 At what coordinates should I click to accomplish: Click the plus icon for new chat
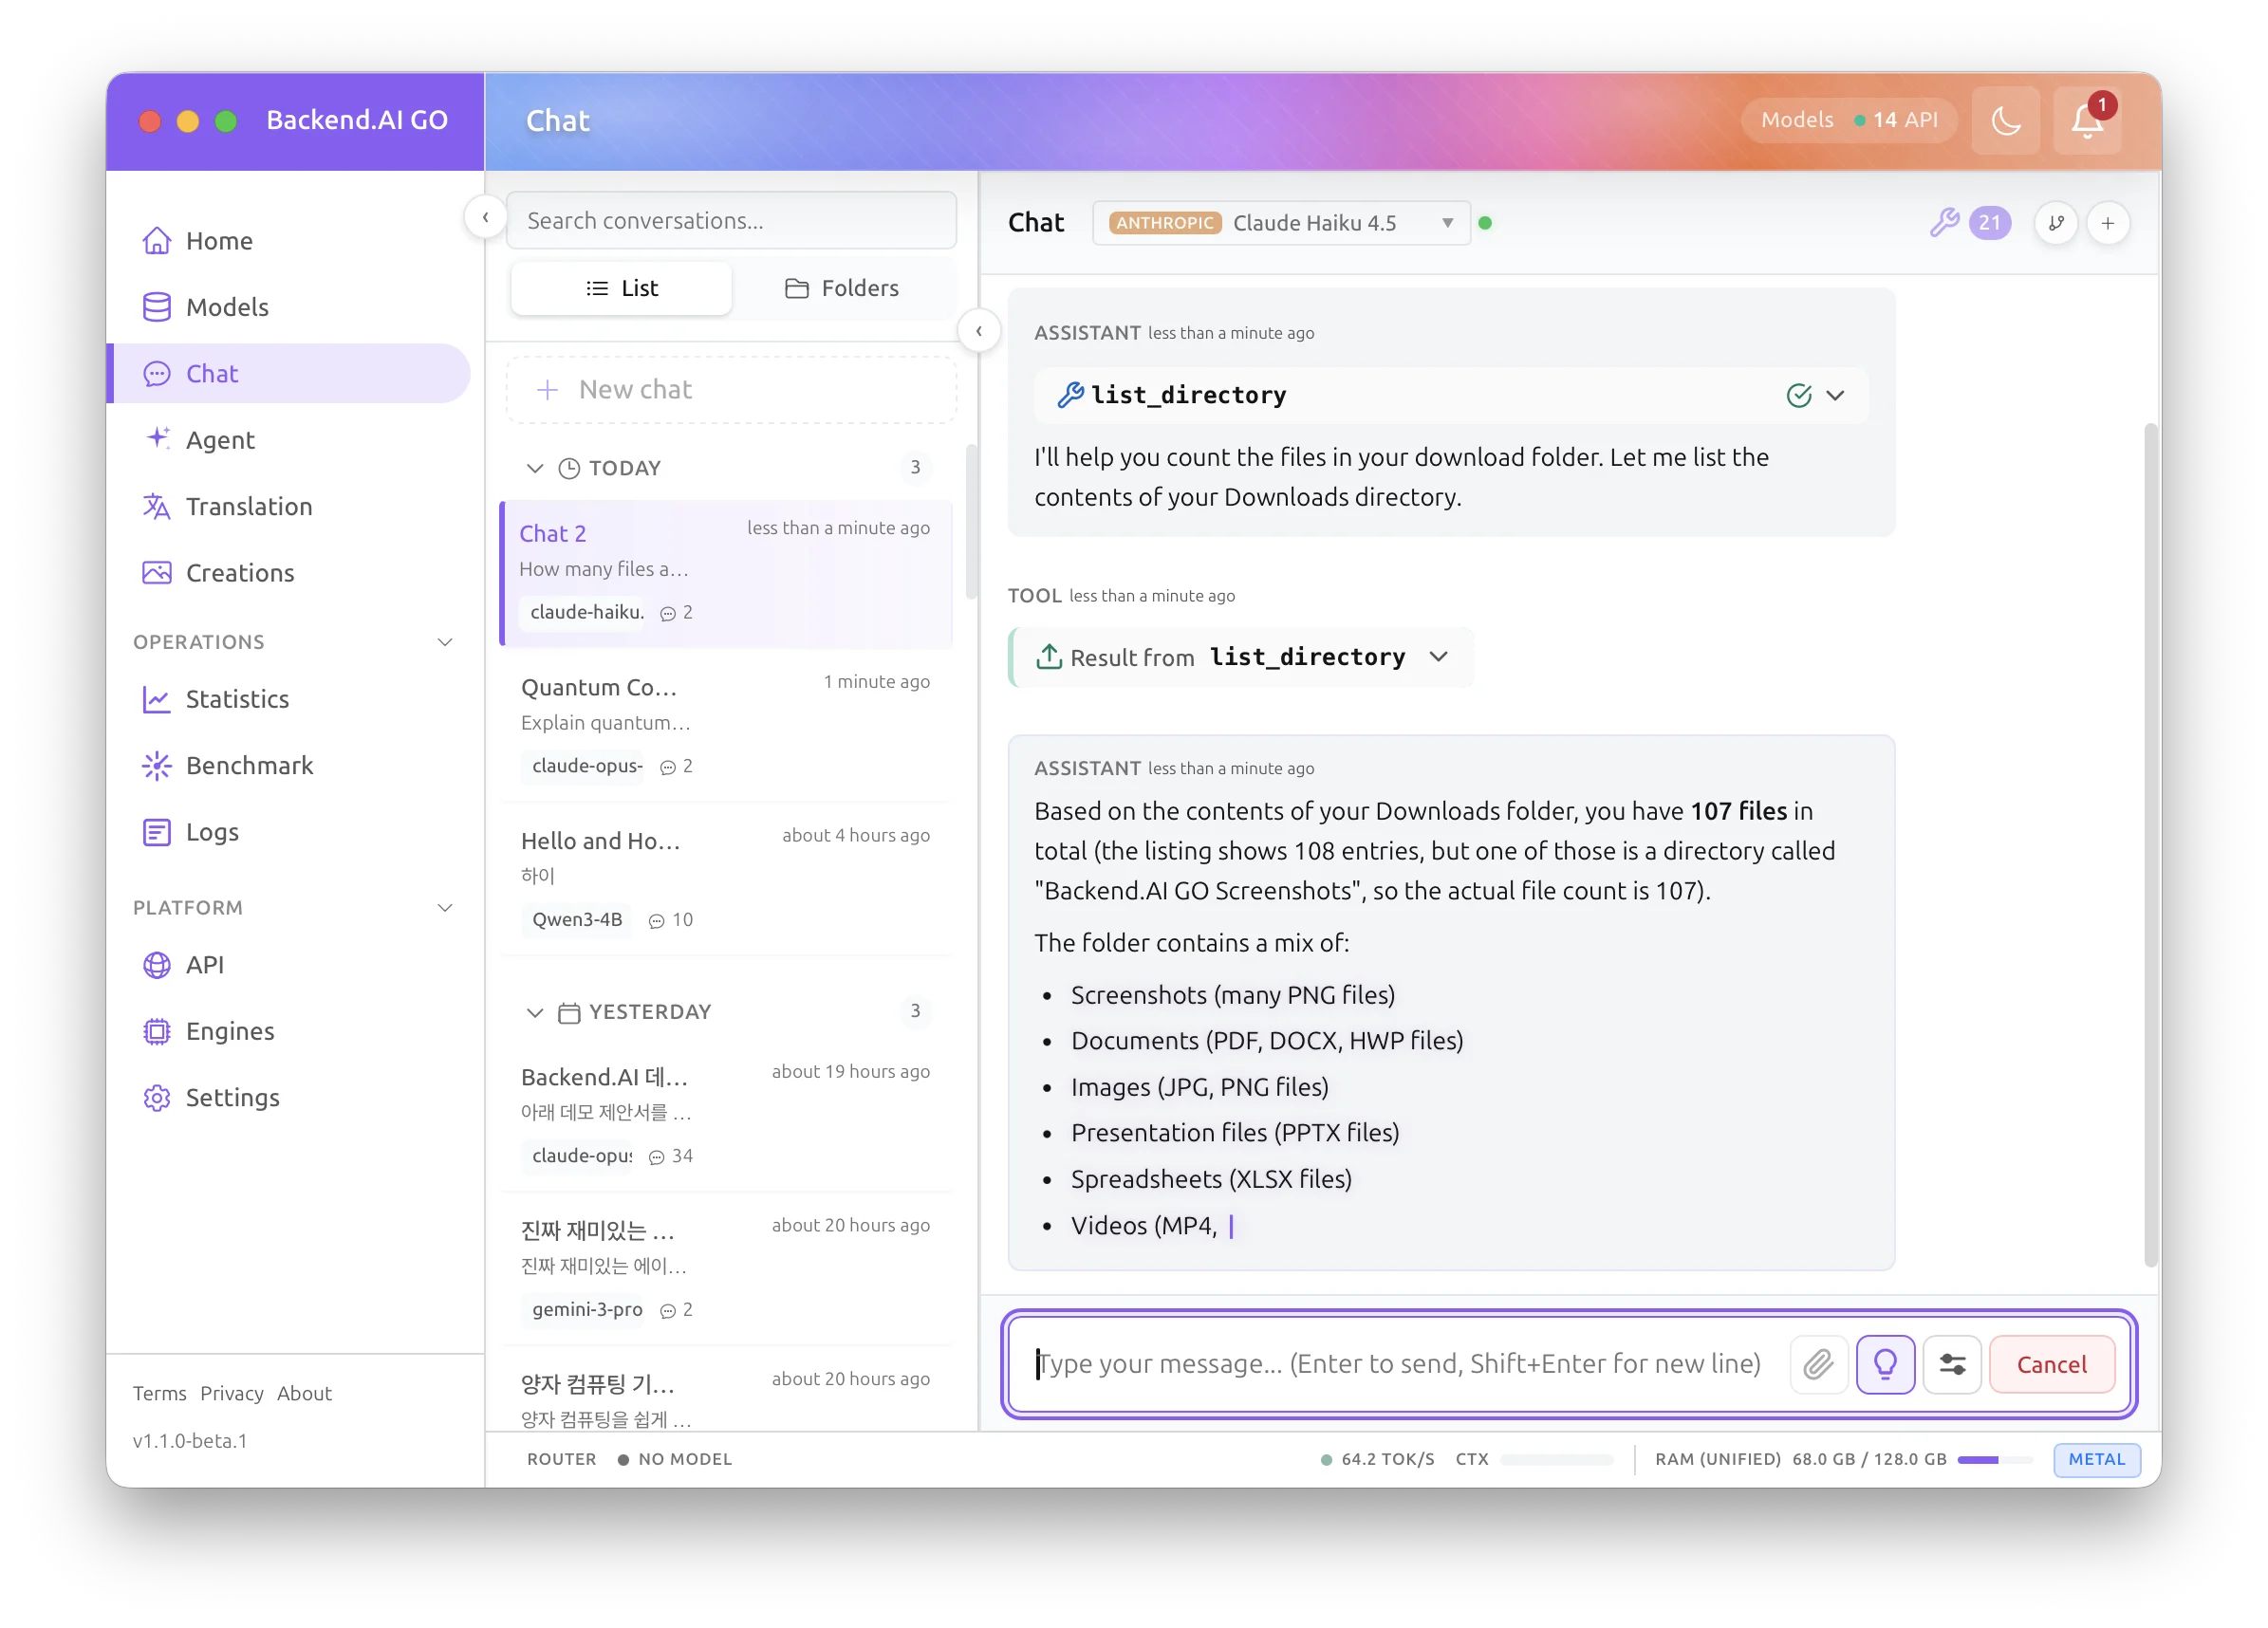(x=2107, y=223)
